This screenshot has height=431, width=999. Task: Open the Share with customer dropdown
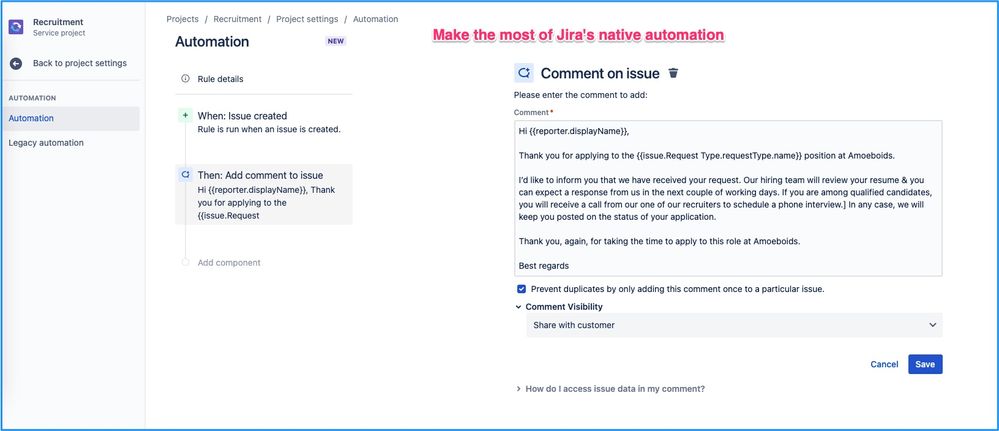734,325
